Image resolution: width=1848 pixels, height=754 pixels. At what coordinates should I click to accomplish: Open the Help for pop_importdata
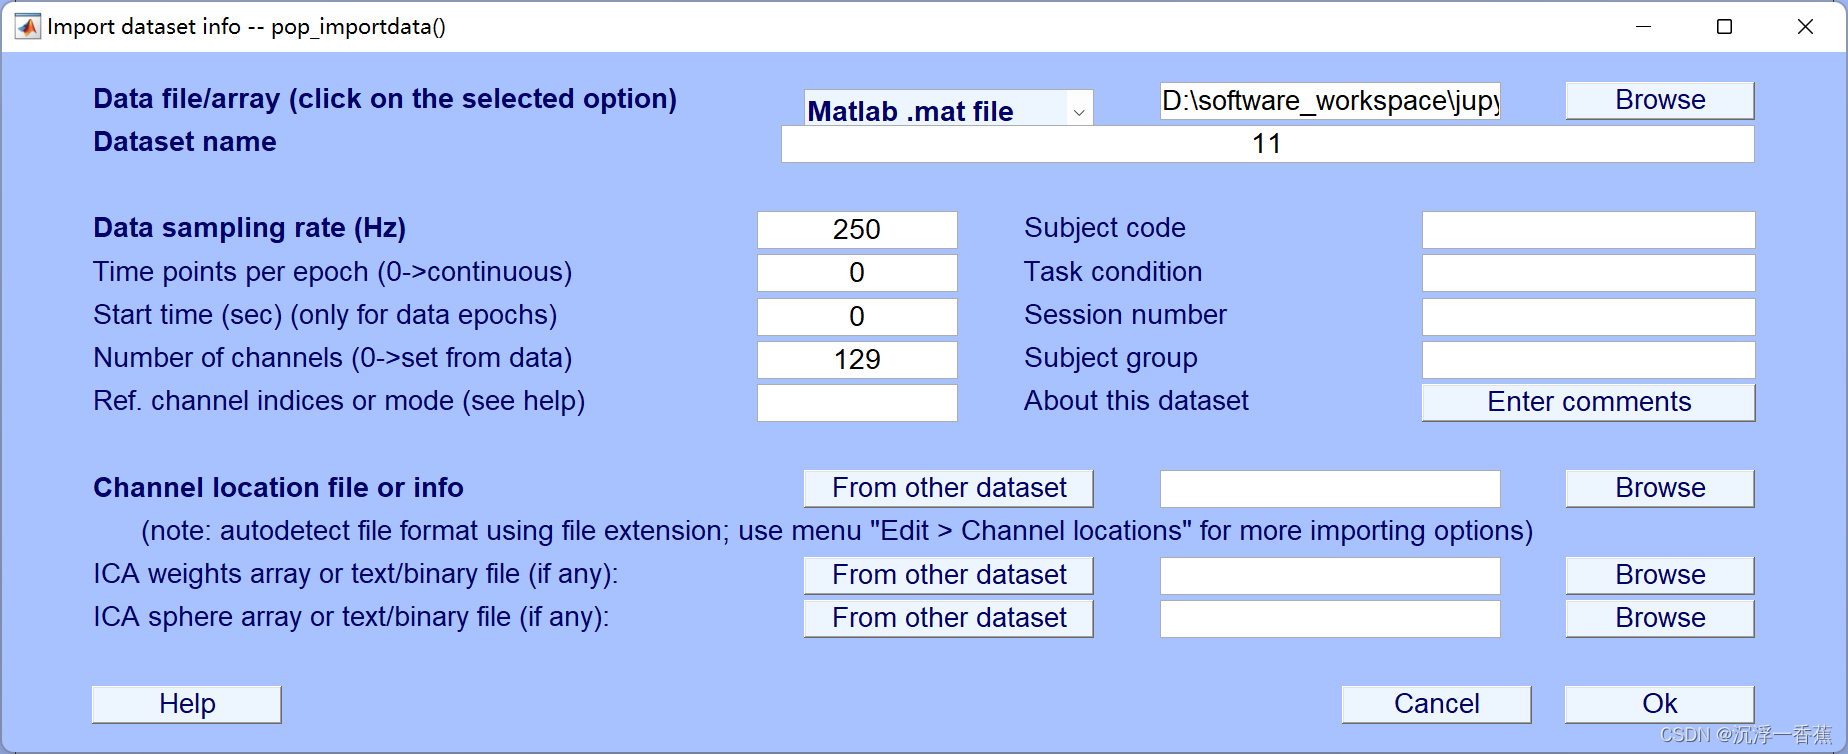pos(186,703)
